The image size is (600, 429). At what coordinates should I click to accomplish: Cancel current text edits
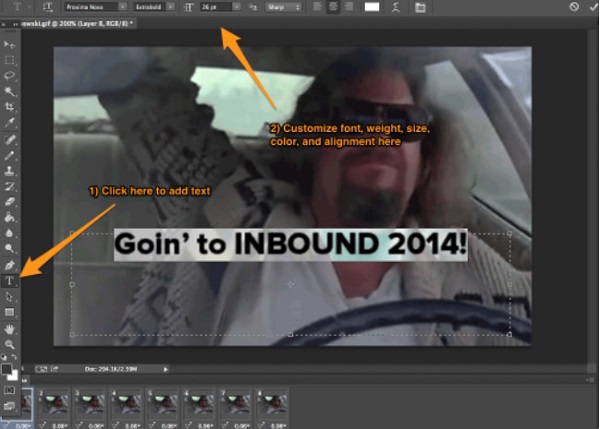click(x=574, y=6)
